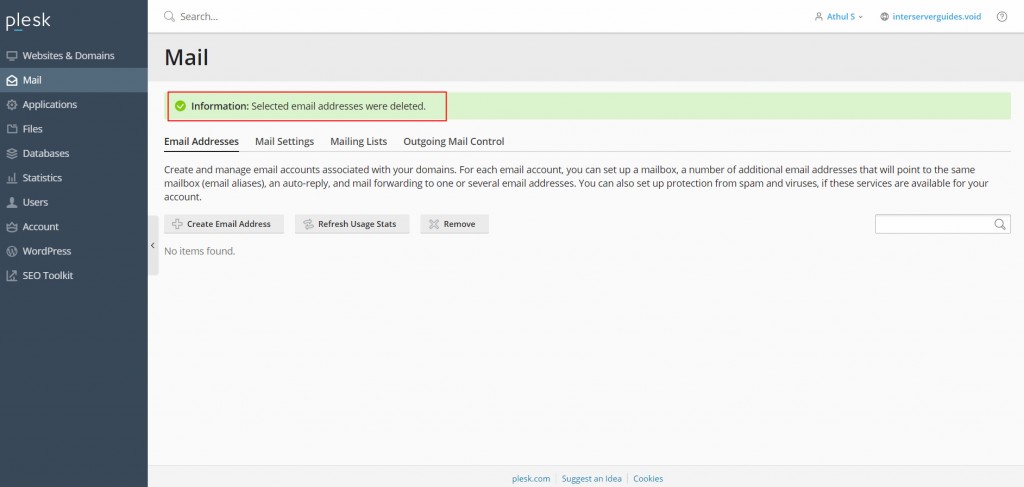The width and height of the screenshot is (1024, 487).
Task: Open the Users section
Action: tap(35, 202)
